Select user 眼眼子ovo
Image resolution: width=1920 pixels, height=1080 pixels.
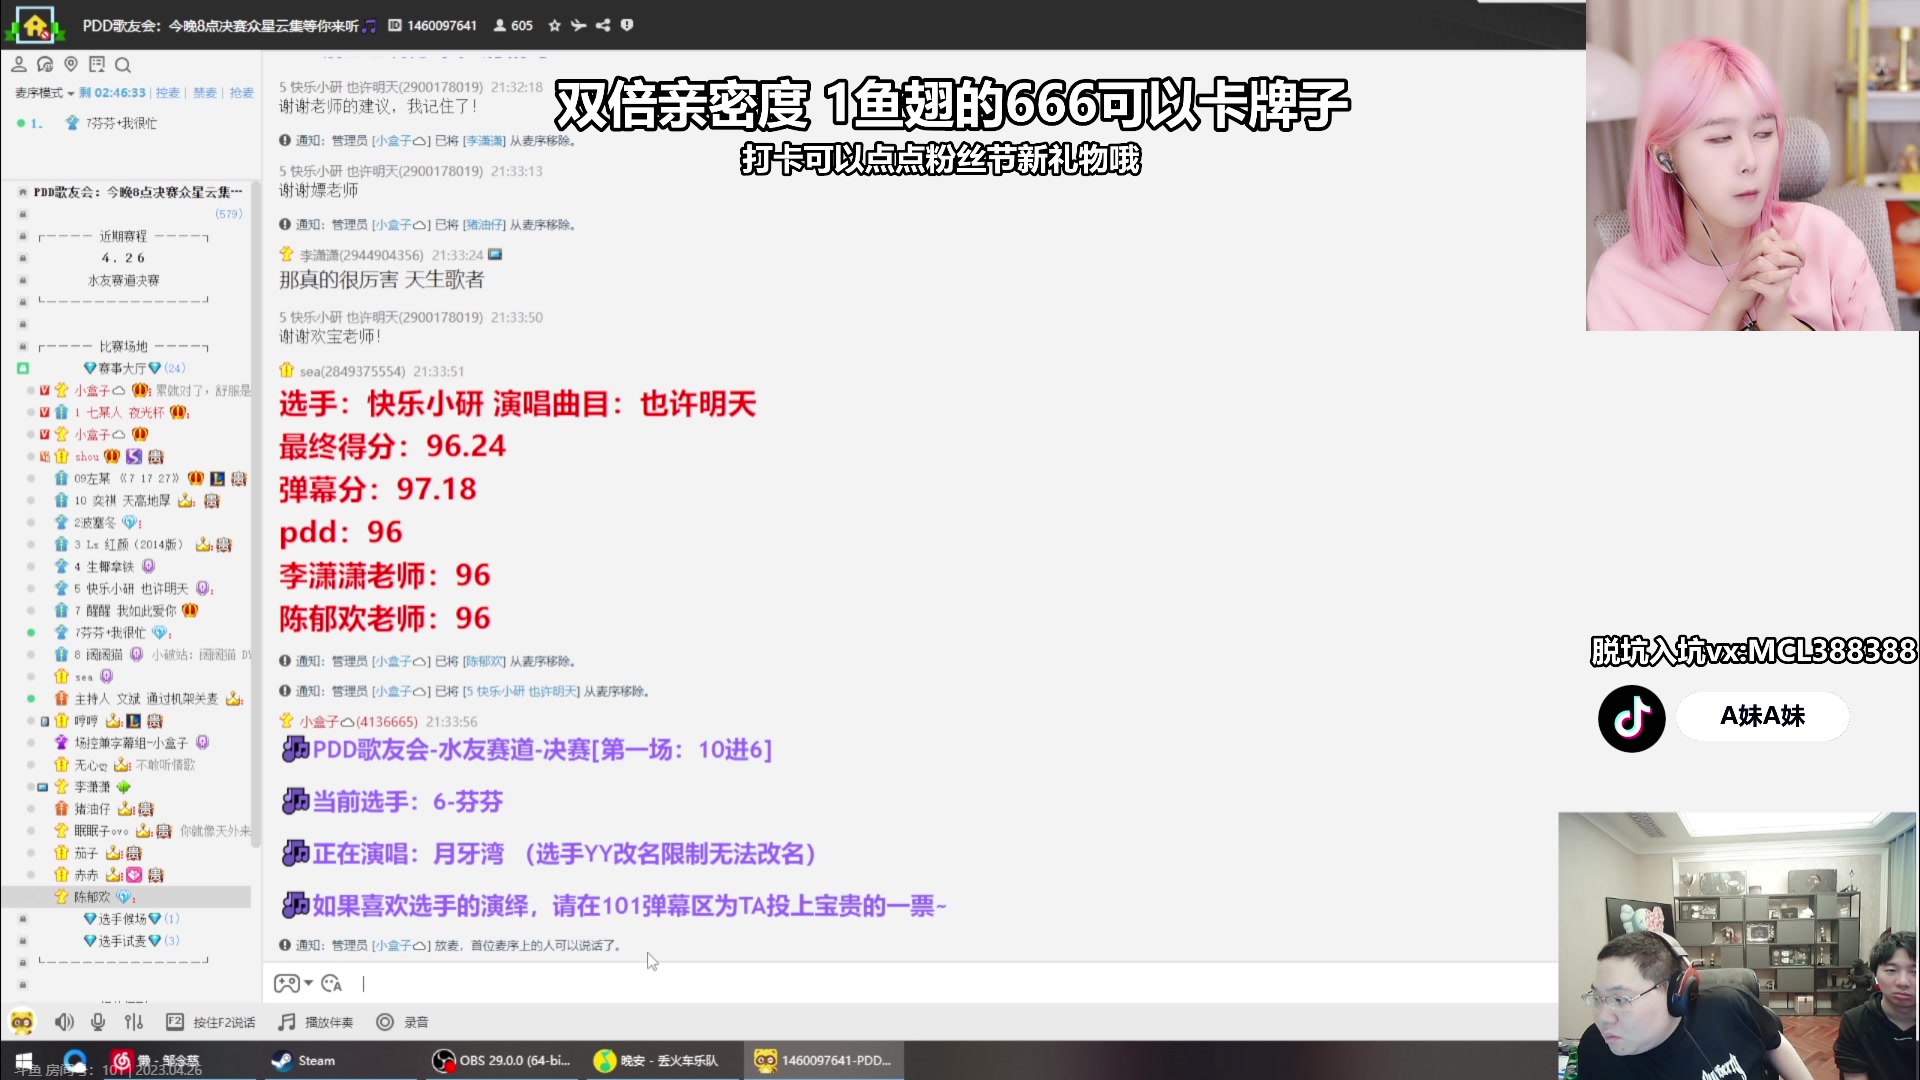(x=101, y=830)
